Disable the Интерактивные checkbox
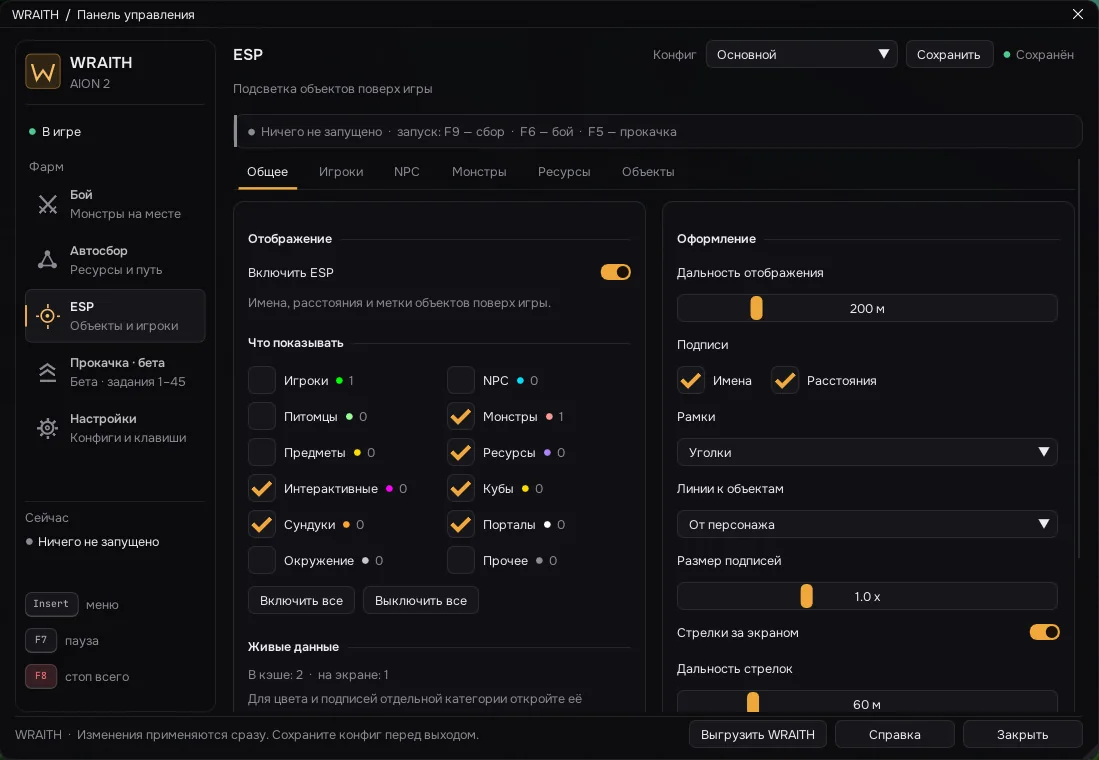The image size is (1099, 760). (262, 489)
